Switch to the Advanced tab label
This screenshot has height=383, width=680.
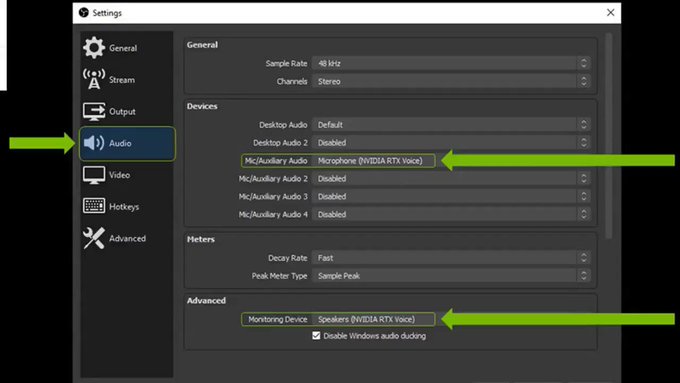[127, 238]
